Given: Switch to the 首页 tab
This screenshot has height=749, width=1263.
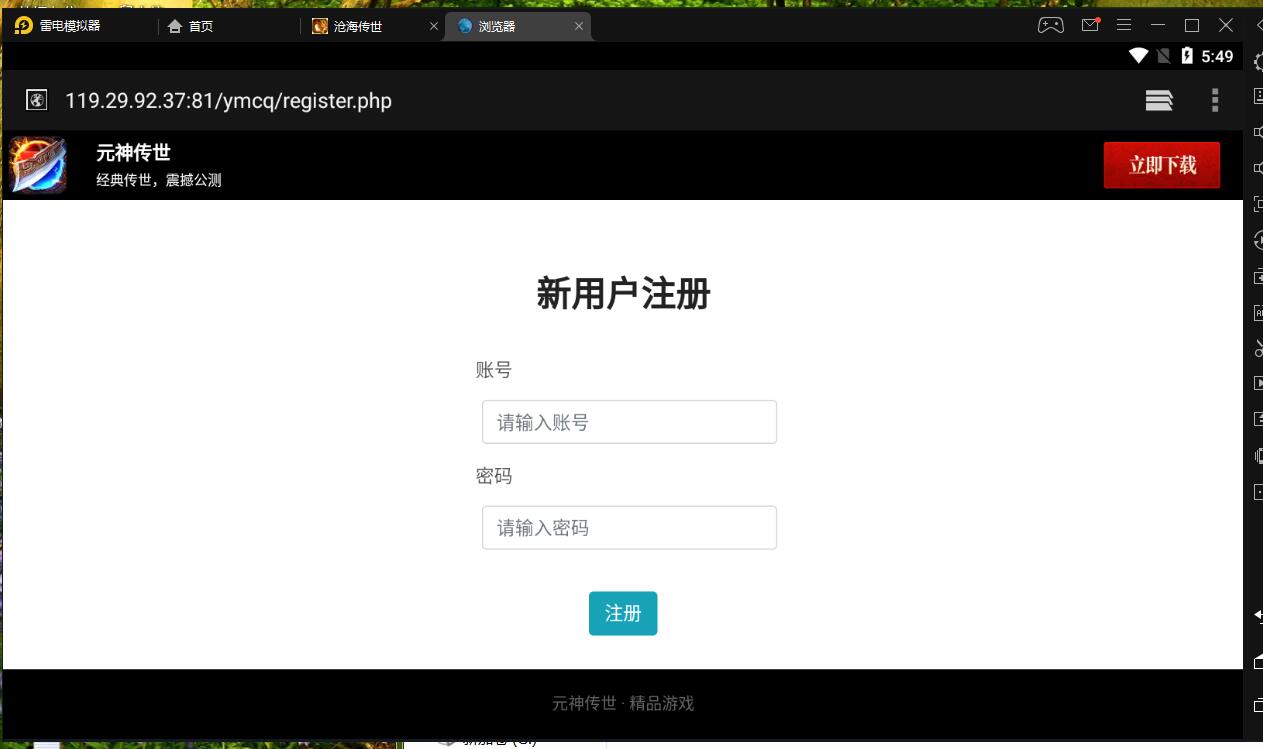Looking at the screenshot, I should (200, 26).
